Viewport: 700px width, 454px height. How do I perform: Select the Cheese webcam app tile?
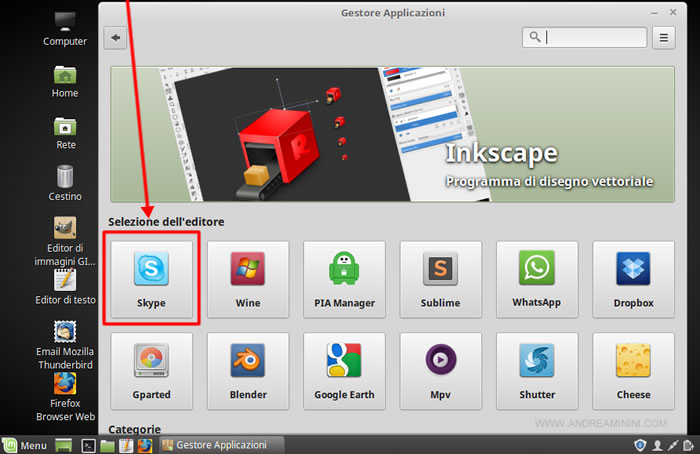(x=632, y=371)
